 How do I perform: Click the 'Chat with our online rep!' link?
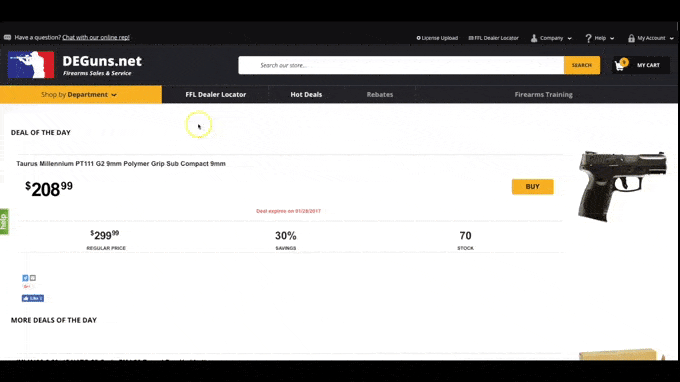96,37
